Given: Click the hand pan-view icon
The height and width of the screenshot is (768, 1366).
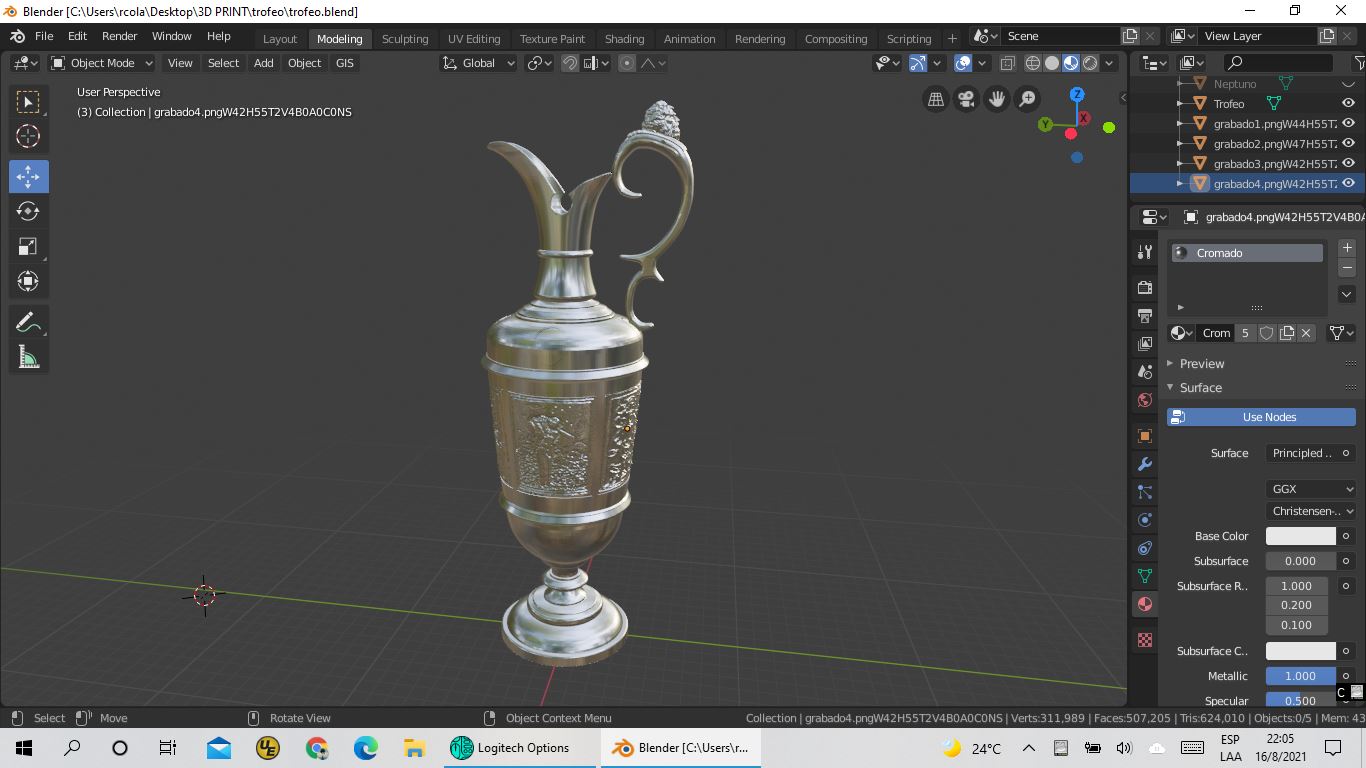Looking at the screenshot, I should click(997, 99).
